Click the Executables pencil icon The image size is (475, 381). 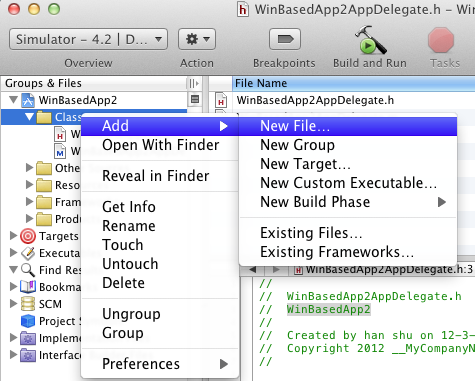[28, 253]
